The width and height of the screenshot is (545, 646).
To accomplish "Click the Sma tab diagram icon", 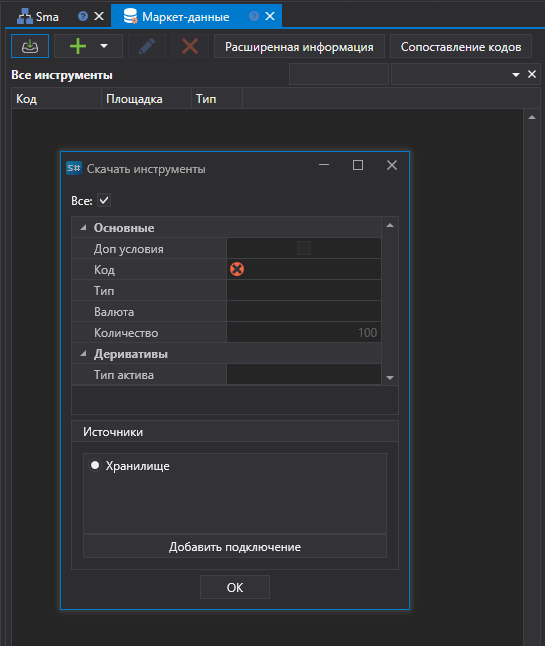I will pos(25,16).
